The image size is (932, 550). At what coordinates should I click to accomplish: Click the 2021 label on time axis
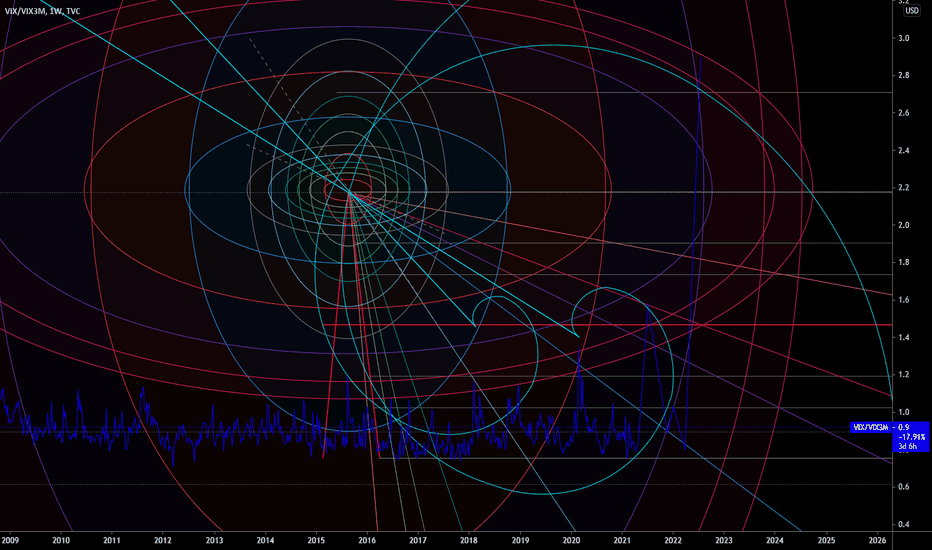point(622,540)
